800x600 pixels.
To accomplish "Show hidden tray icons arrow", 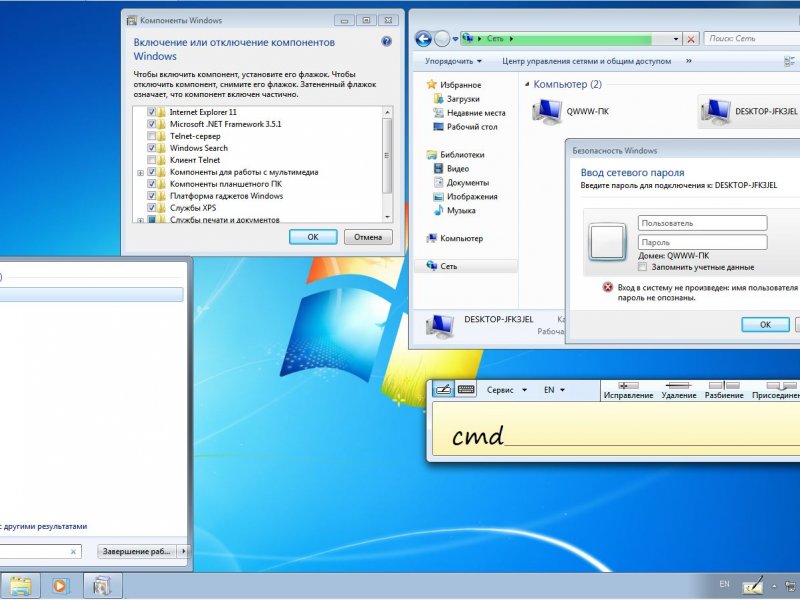I will [774, 586].
